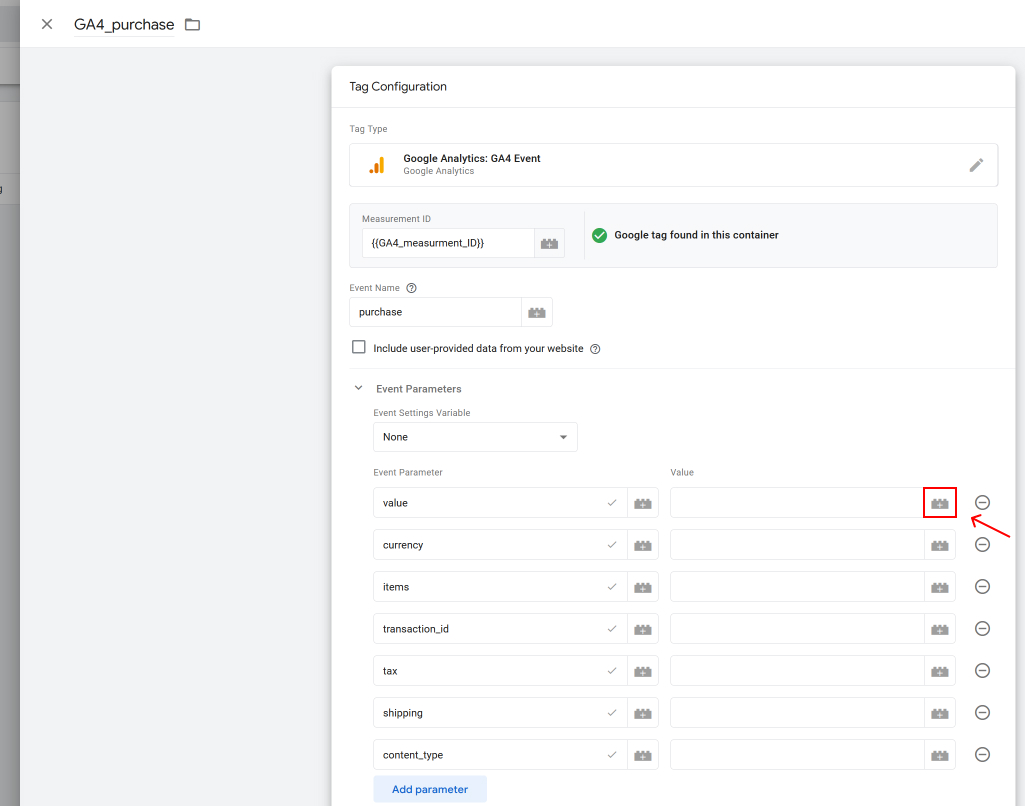The image size is (1025, 806).
Task: Close the GA4_purchase tag editor
Action: pyautogui.click(x=47, y=24)
